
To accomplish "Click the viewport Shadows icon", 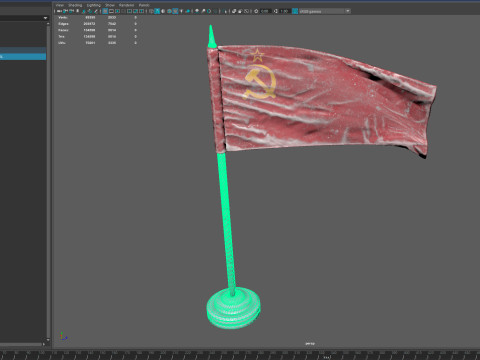I will click(188, 11).
